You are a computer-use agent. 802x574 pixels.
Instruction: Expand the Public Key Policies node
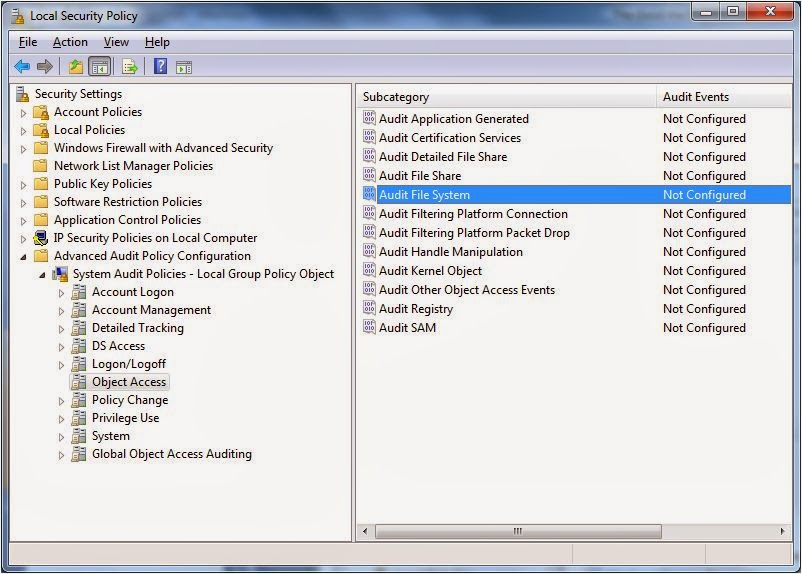[23, 185]
